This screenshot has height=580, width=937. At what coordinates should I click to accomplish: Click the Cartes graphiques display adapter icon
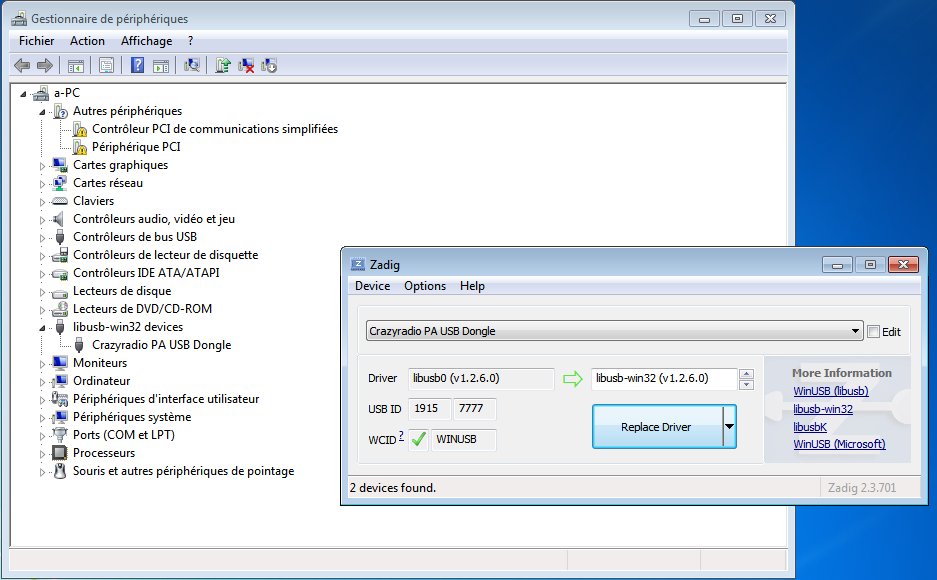click(x=60, y=165)
